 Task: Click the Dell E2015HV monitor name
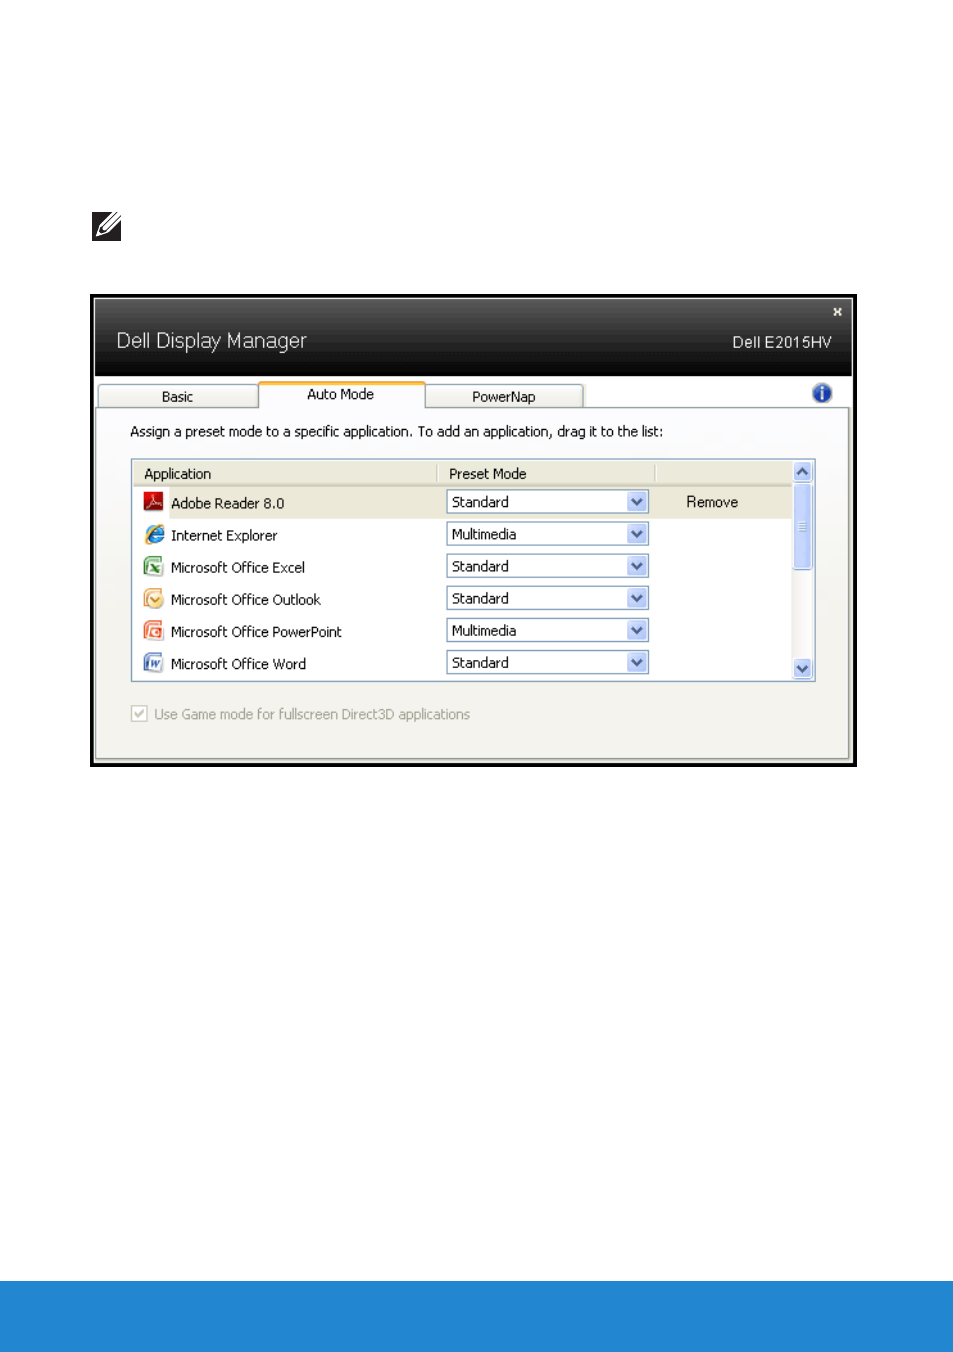tap(781, 342)
